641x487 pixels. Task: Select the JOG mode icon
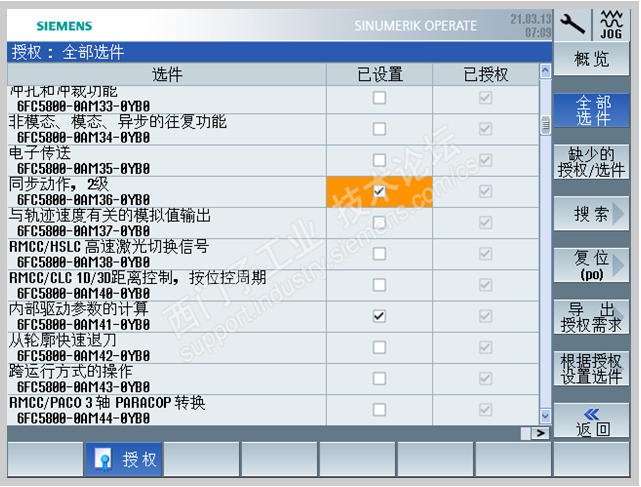click(611, 25)
